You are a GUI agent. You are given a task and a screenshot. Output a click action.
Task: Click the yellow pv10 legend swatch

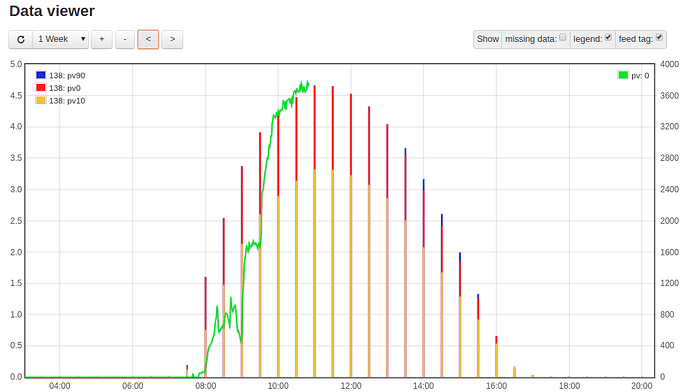click(x=41, y=100)
